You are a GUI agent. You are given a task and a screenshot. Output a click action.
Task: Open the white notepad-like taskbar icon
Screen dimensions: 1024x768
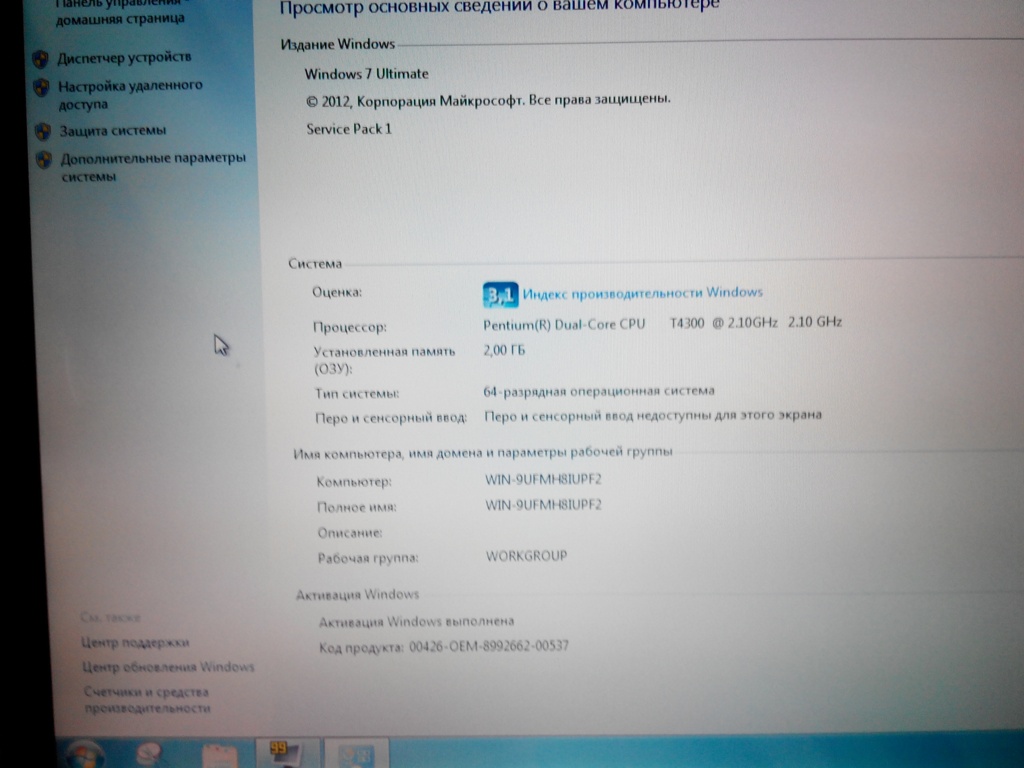pyautogui.click(x=218, y=755)
